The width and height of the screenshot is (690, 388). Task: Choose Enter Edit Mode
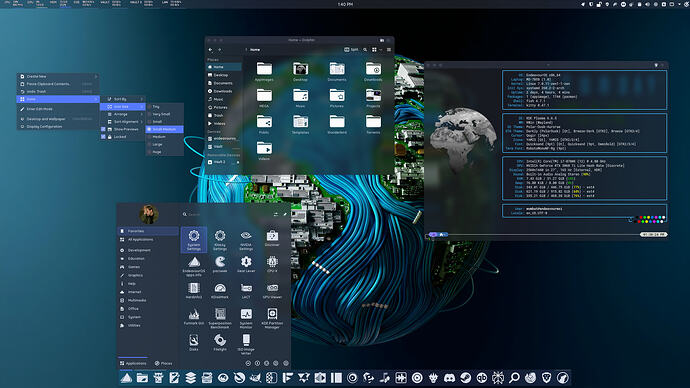point(58,109)
